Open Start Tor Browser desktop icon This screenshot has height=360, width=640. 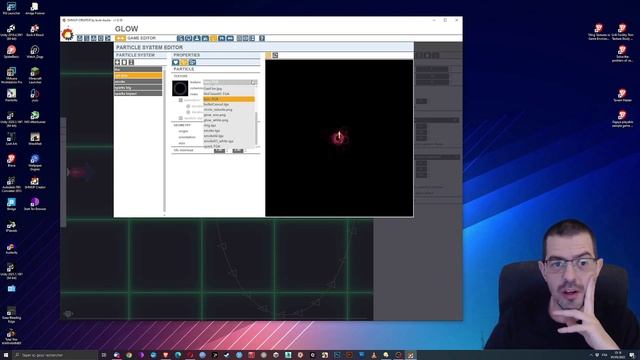tap(35, 204)
